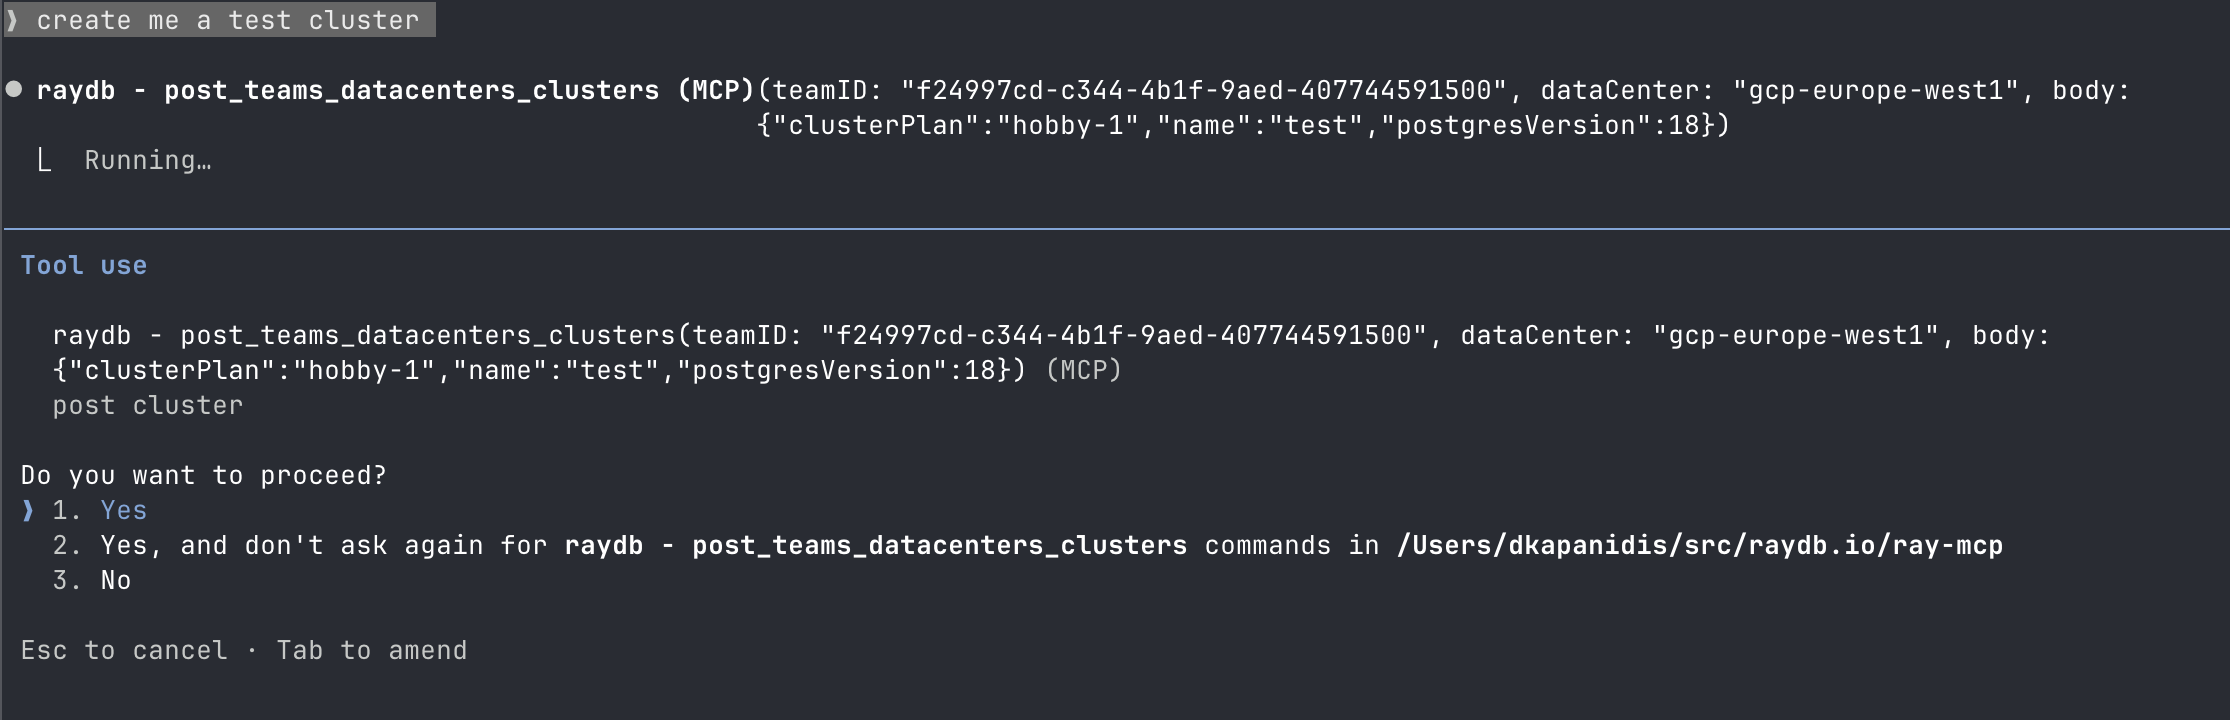Click the JSON body line under the top tool call
Viewport: 2230px width, 720px height.
coord(1243,125)
